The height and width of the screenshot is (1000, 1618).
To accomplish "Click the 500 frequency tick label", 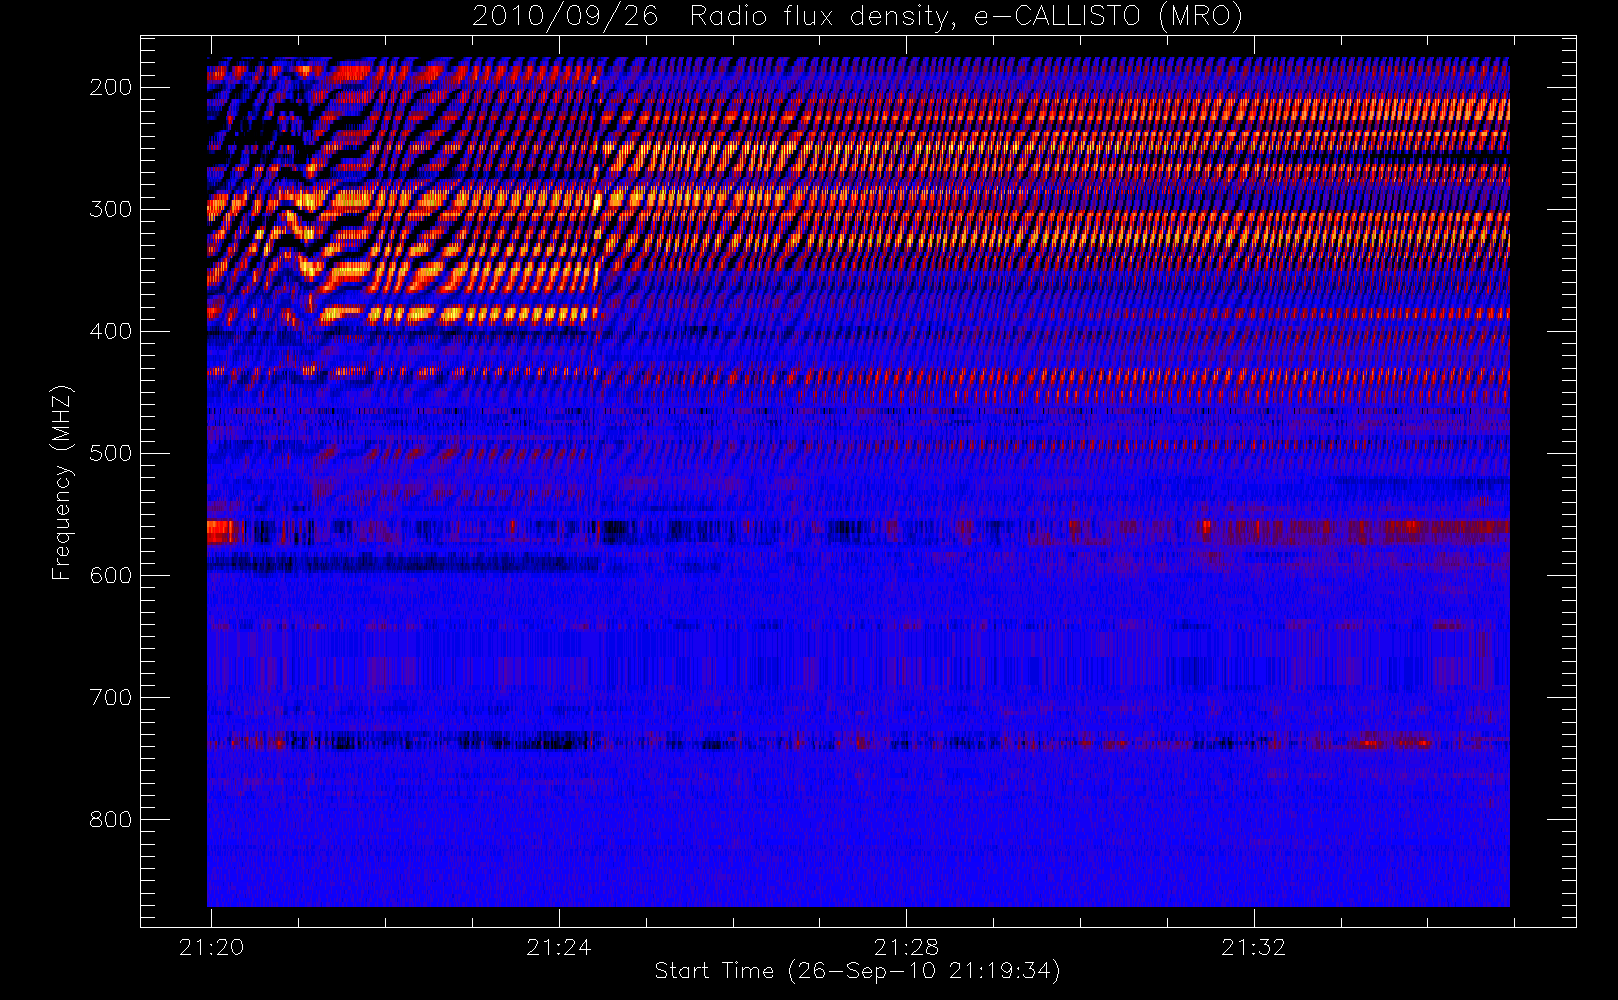I will [111, 453].
